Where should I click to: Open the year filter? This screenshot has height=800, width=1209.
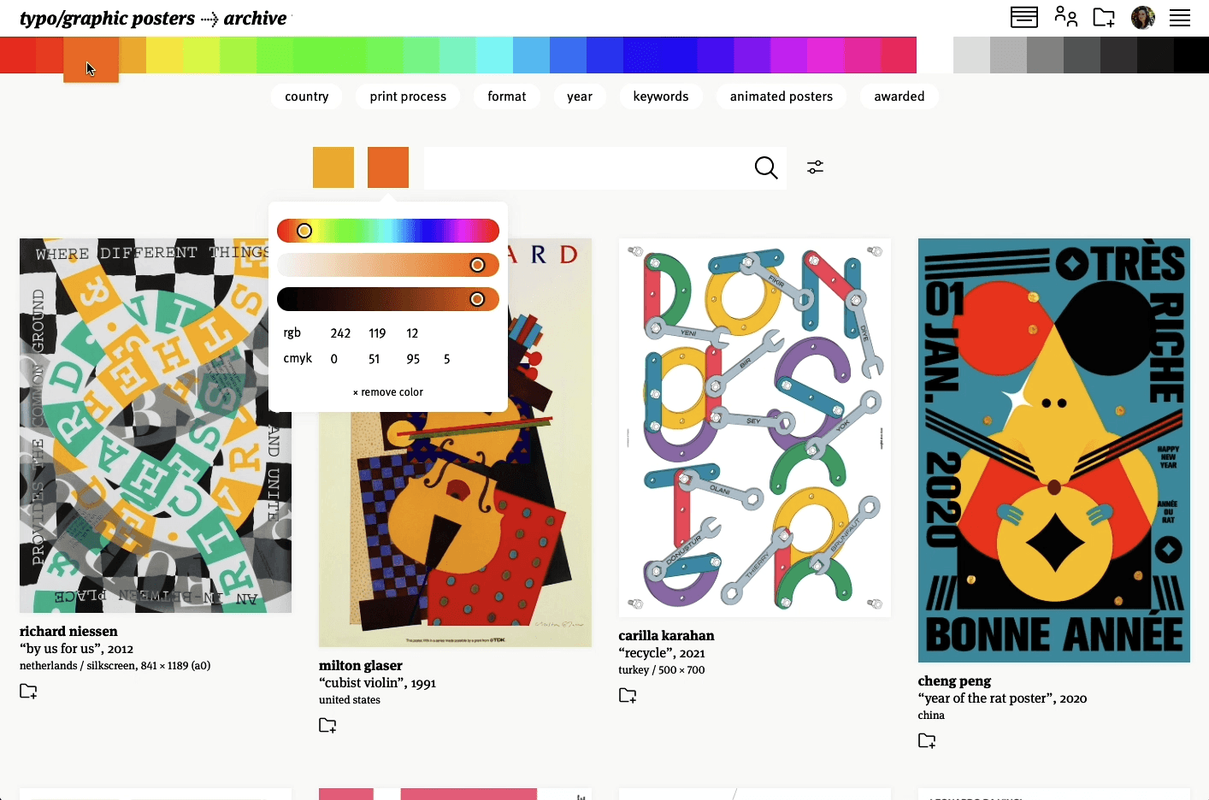click(580, 96)
